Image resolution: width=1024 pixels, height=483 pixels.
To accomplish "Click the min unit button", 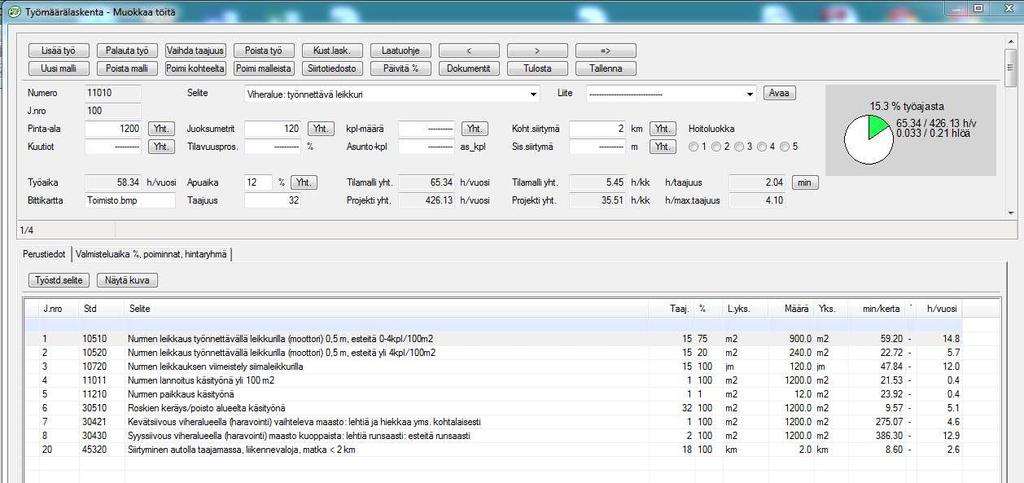I will 805,183.
